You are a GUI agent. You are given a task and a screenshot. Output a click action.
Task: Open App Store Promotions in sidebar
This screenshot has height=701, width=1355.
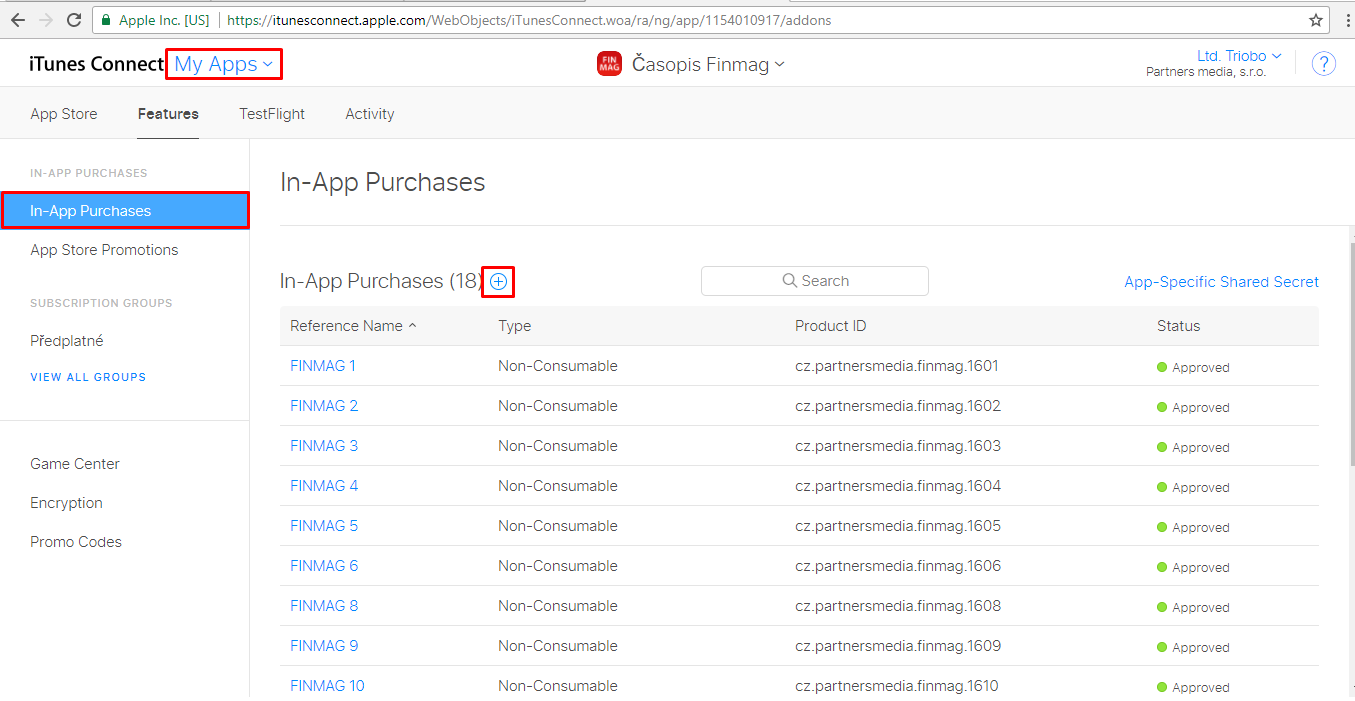(x=104, y=250)
